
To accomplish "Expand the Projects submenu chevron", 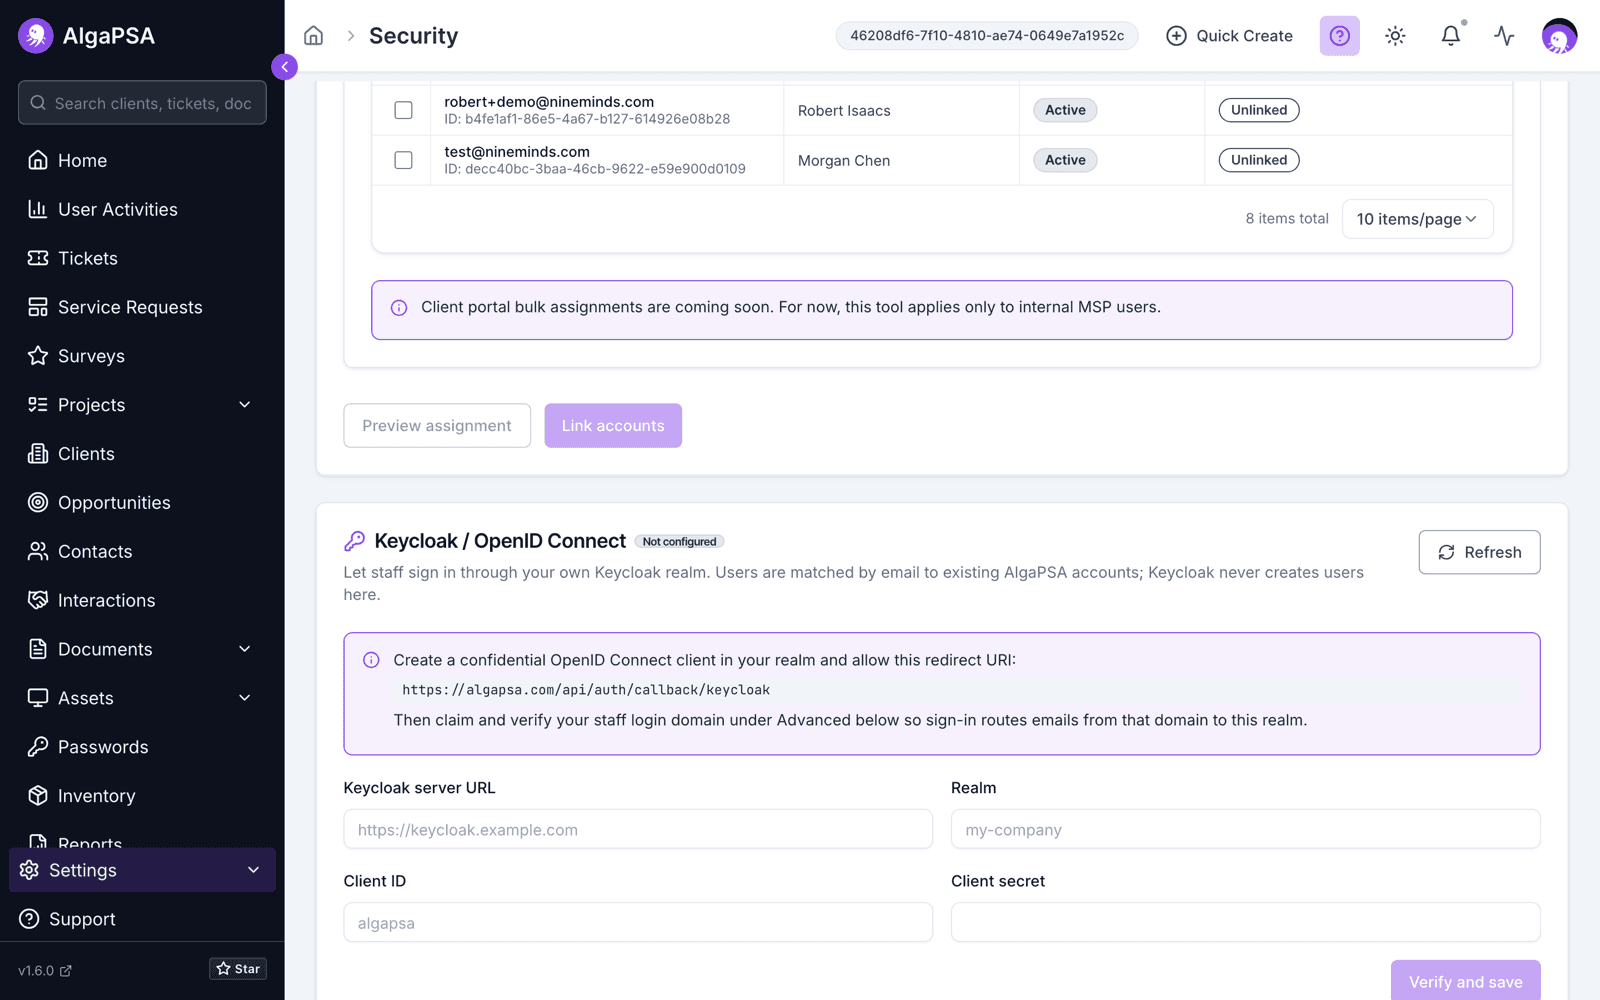I will point(245,405).
